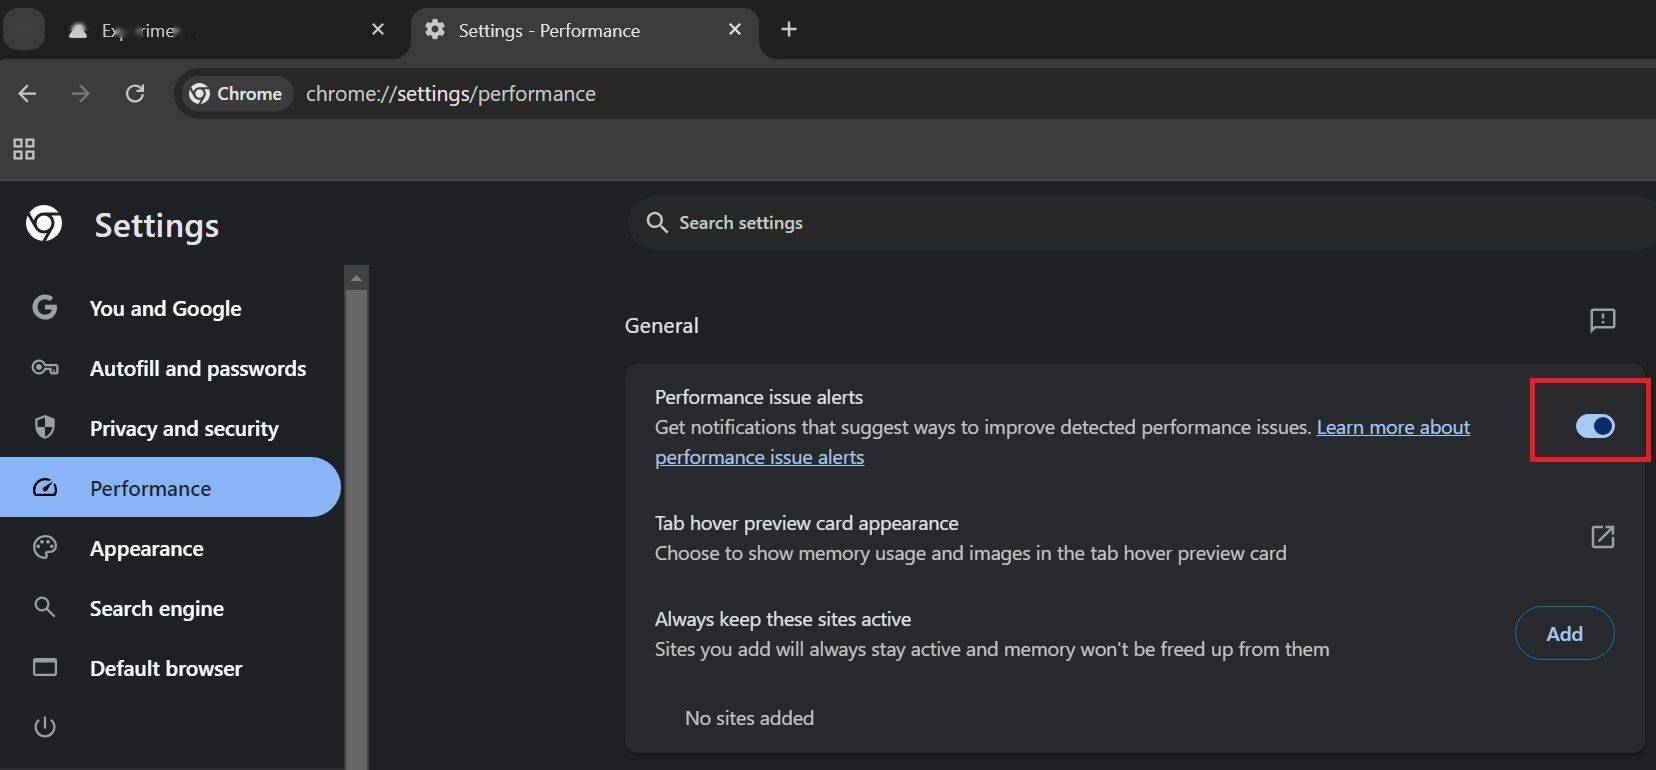Click the palette Appearance icon
Image resolution: width=1656 pixels, height=770 pixels.
coord(44,547)
